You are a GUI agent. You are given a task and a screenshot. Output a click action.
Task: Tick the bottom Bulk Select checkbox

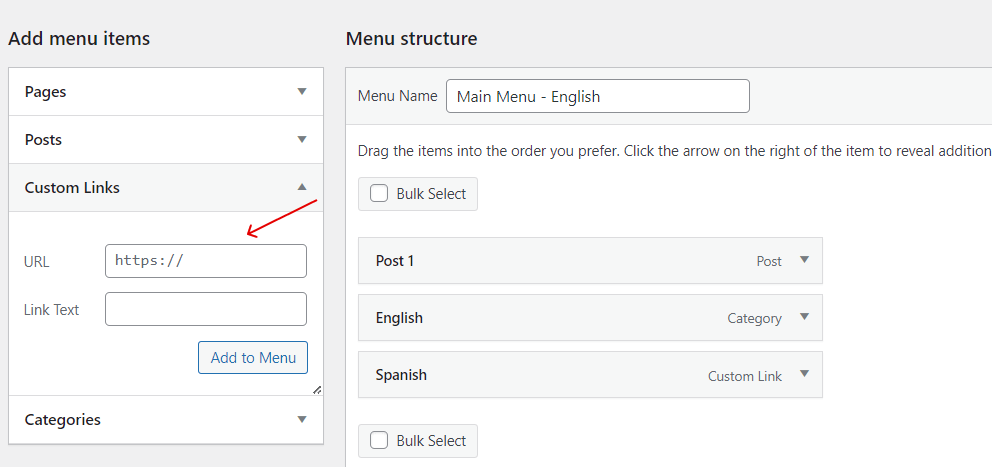pos(379,441)
